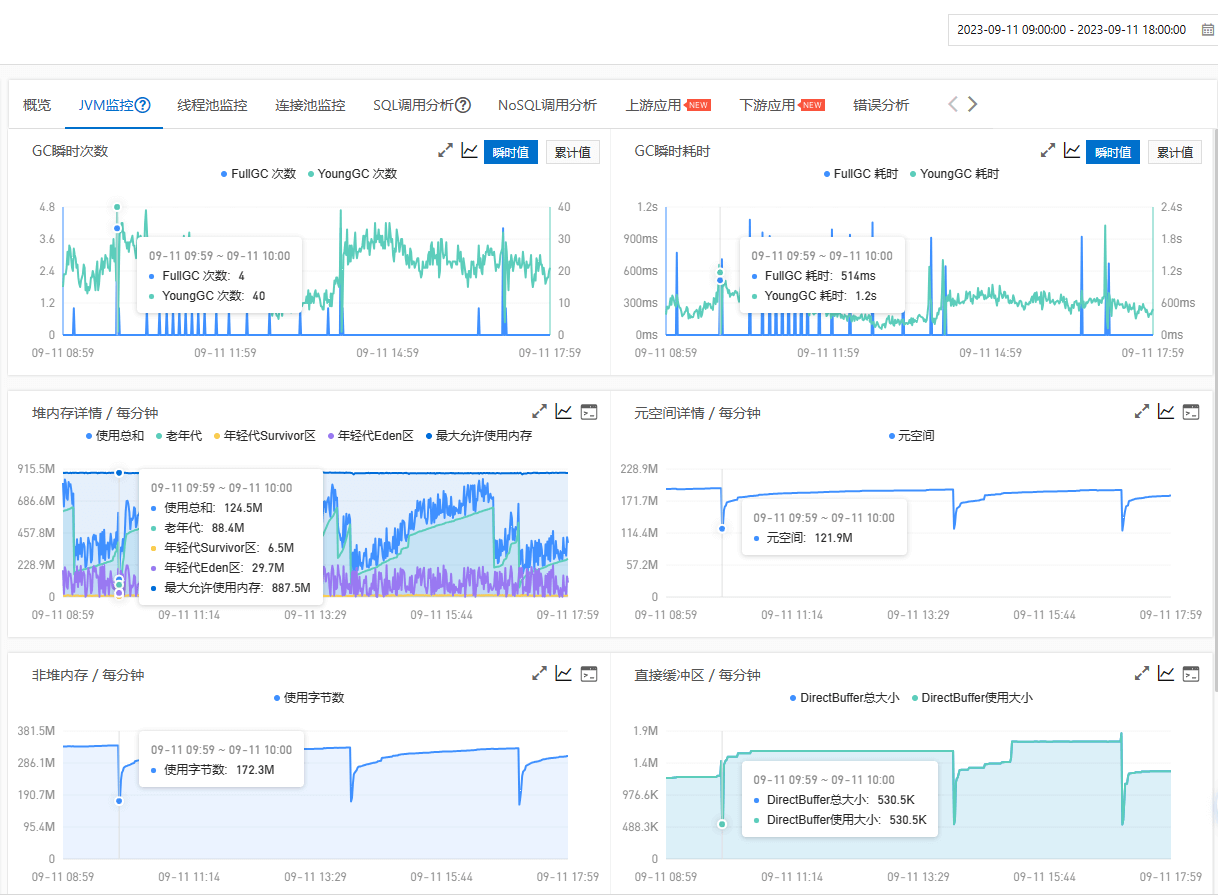Open line chart view for 堆内存详情

tap(564, 411)
